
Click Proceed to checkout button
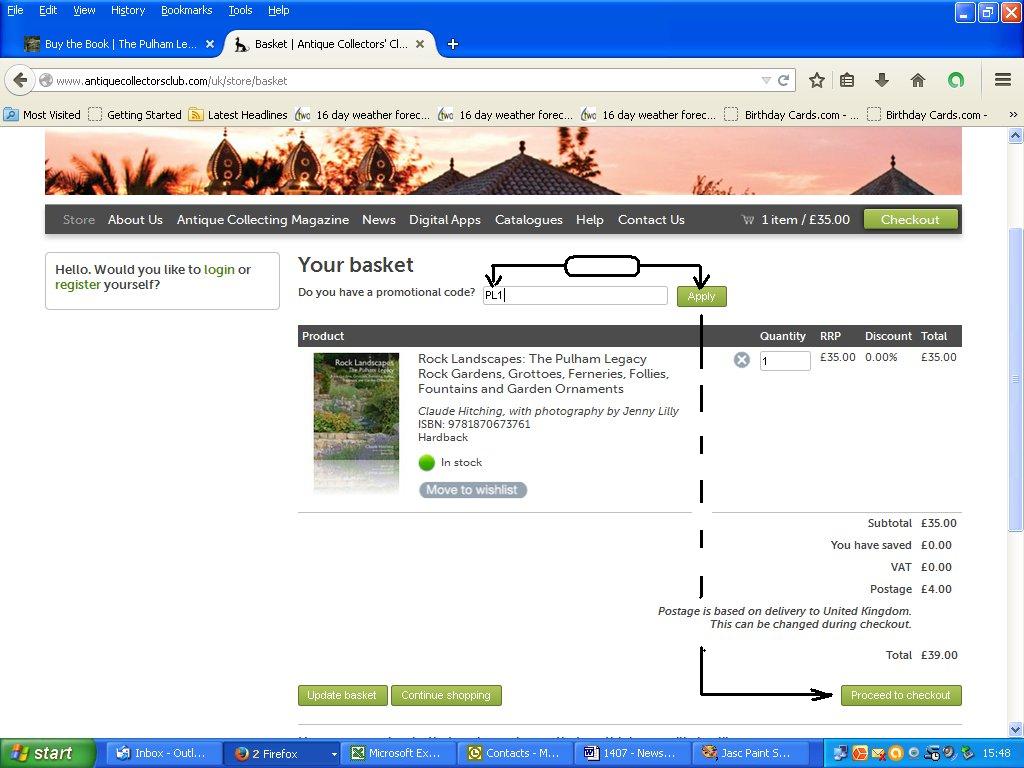click(900, 695)
